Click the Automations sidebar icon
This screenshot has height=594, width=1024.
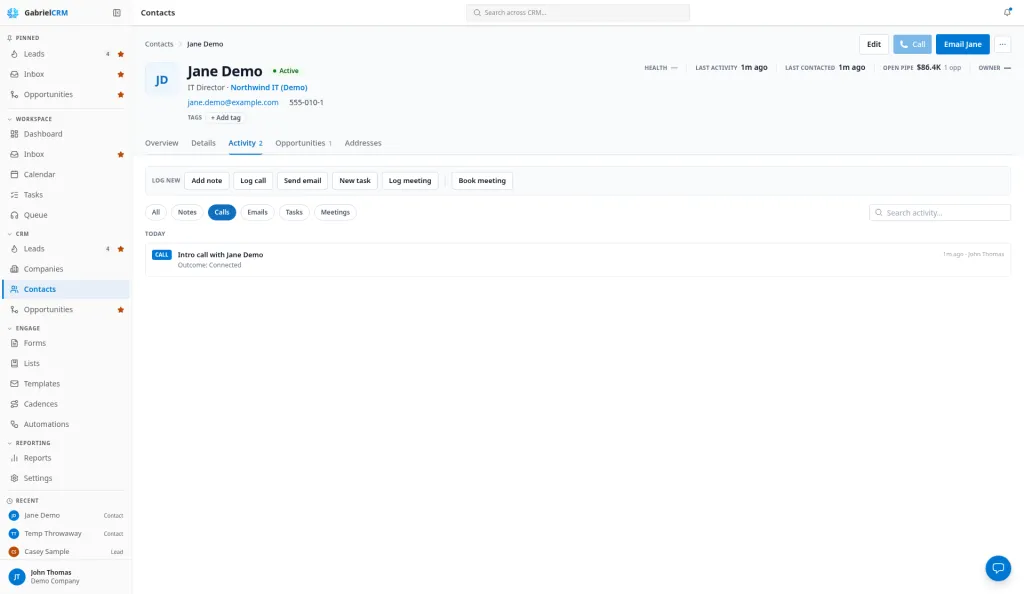[14, 424]
